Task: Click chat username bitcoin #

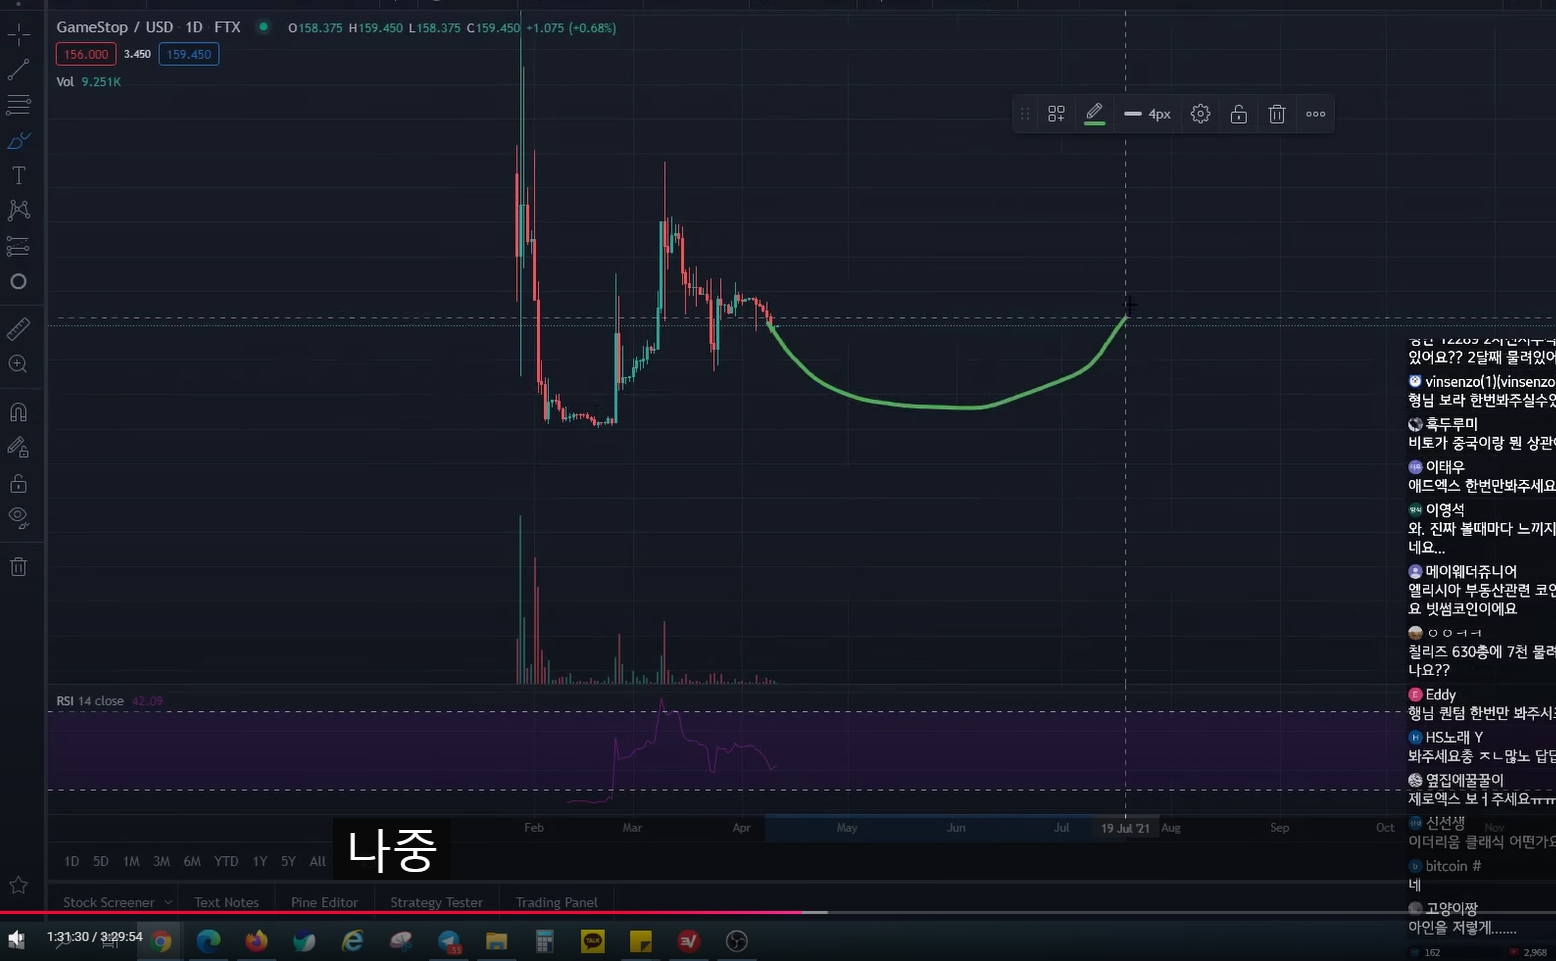Action: point(1453,866)
